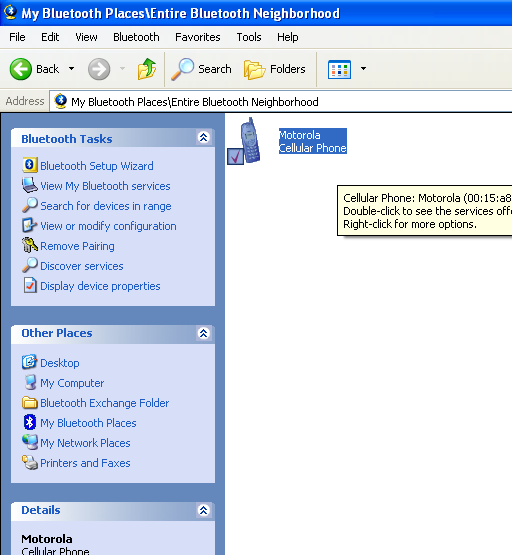
Task: Click the Back button label
Action: pyautogui.click(x=47, y=69)
